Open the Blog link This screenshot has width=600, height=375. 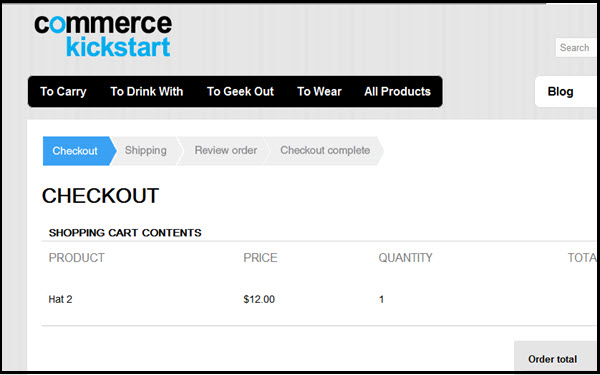pyautogui.click(x=560, y=92)
